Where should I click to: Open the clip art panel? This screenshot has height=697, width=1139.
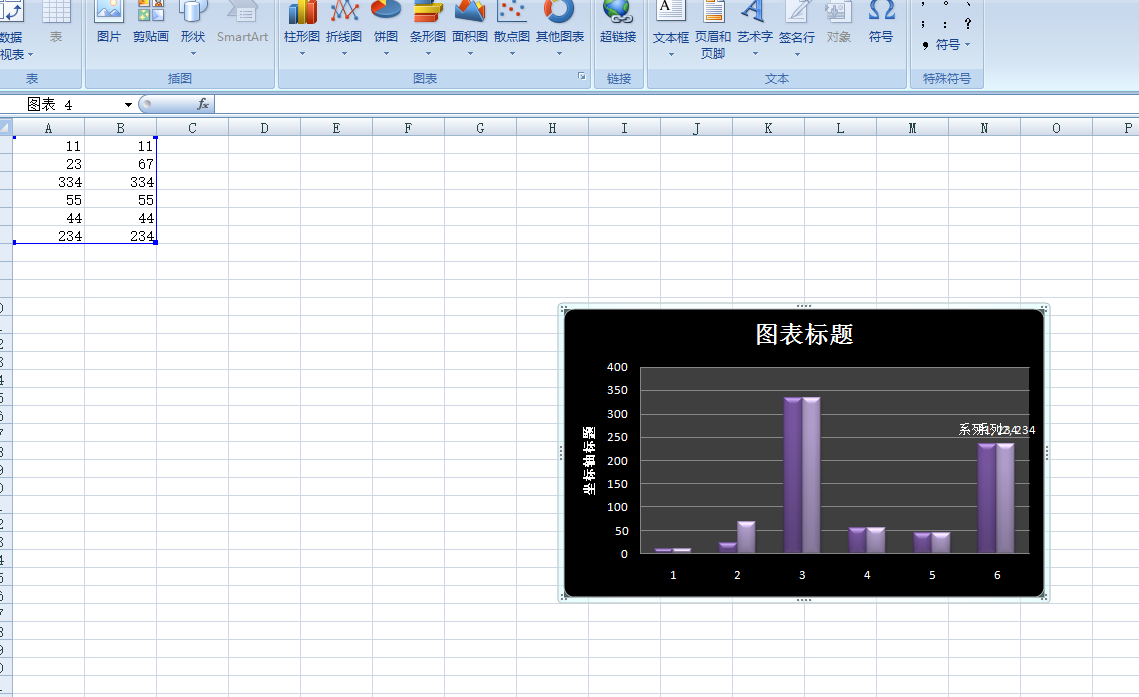click(x=150, y=23)
